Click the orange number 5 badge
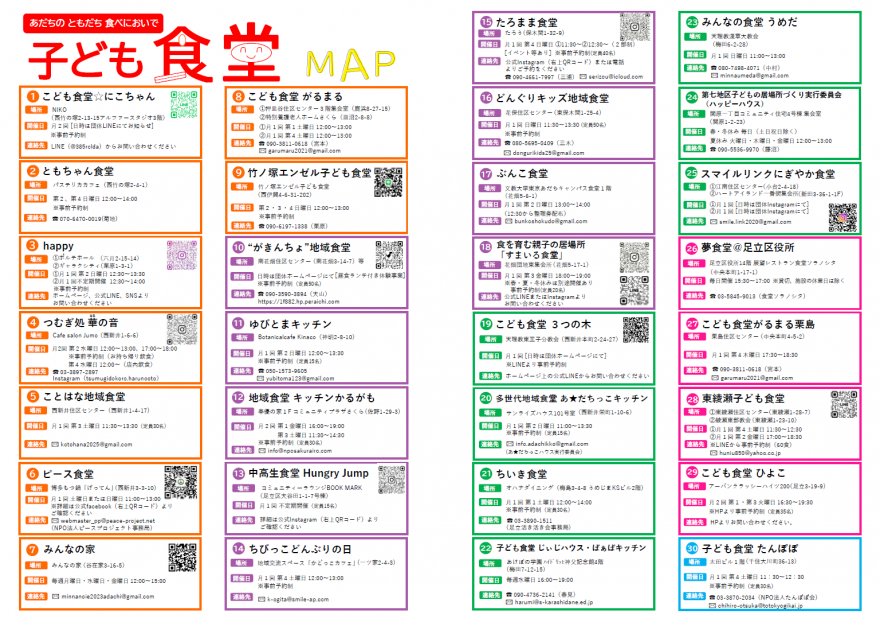 pos(33,397)
